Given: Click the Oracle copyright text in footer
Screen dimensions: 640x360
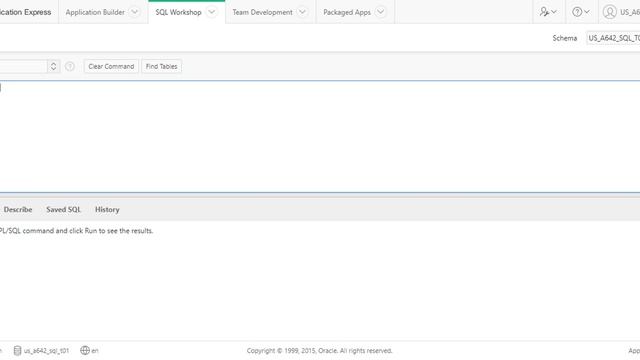Looking at the screenshot, I should [319, 351].
